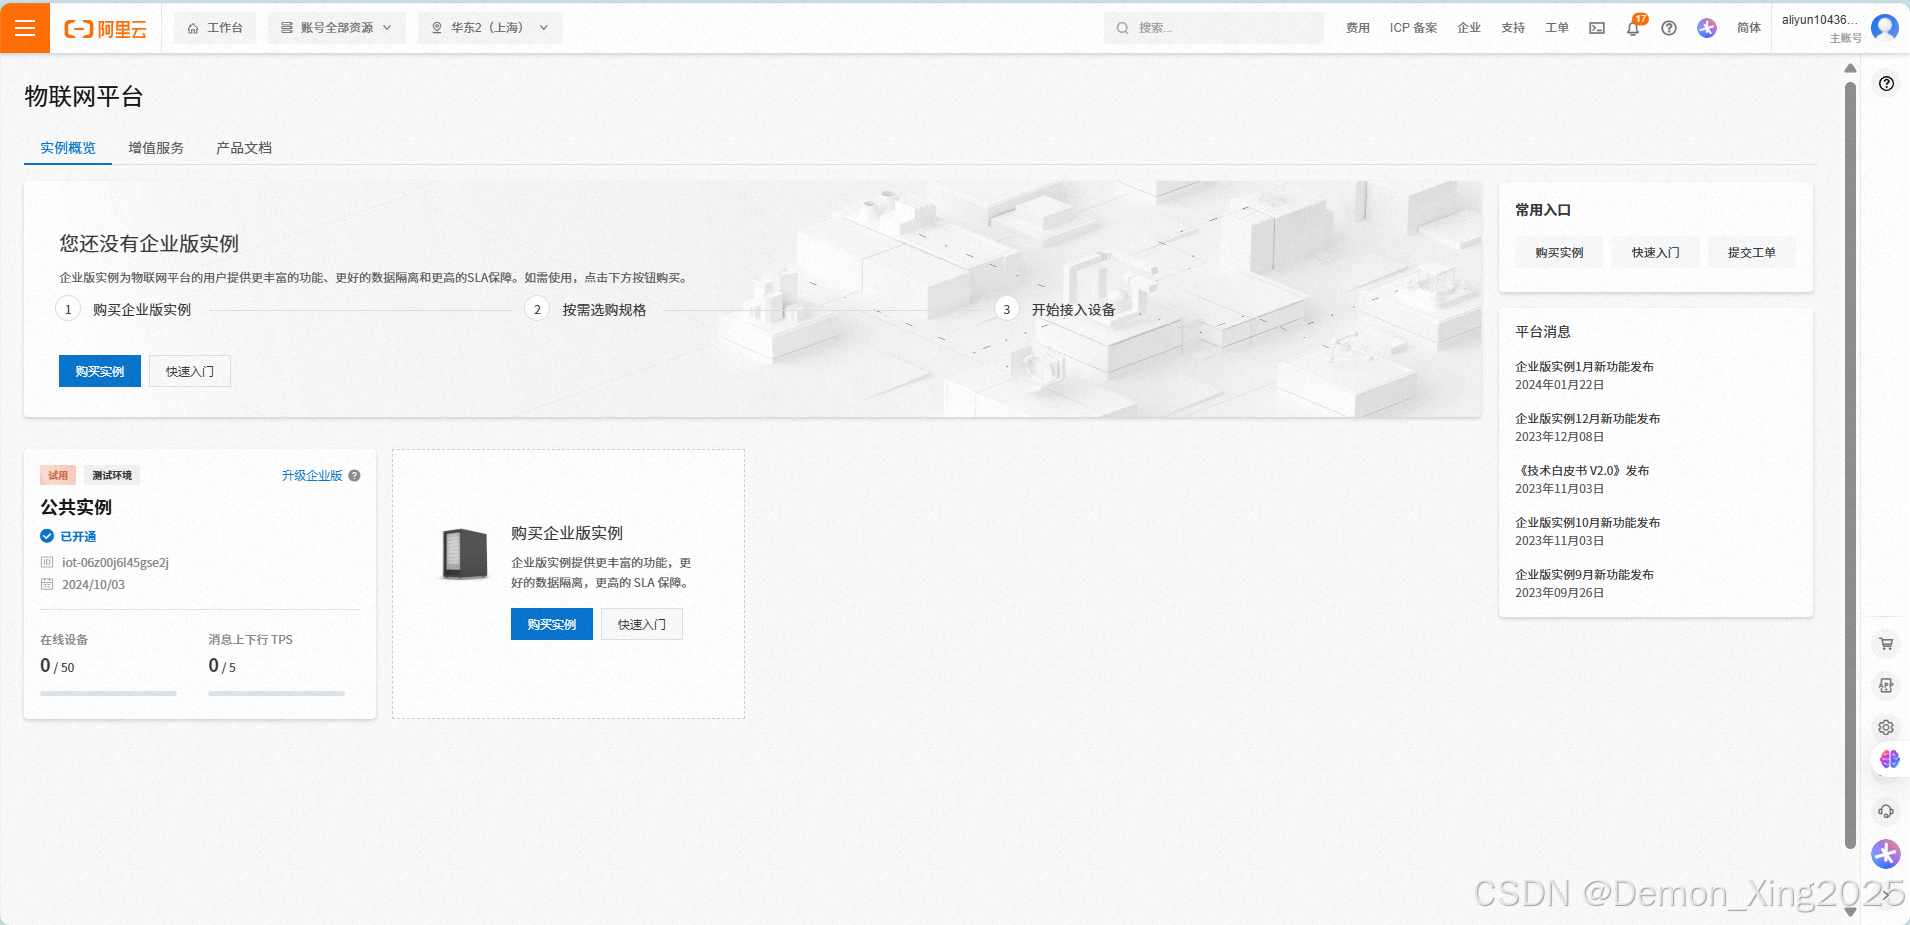Click the server image in purchase card

(465, 554)
